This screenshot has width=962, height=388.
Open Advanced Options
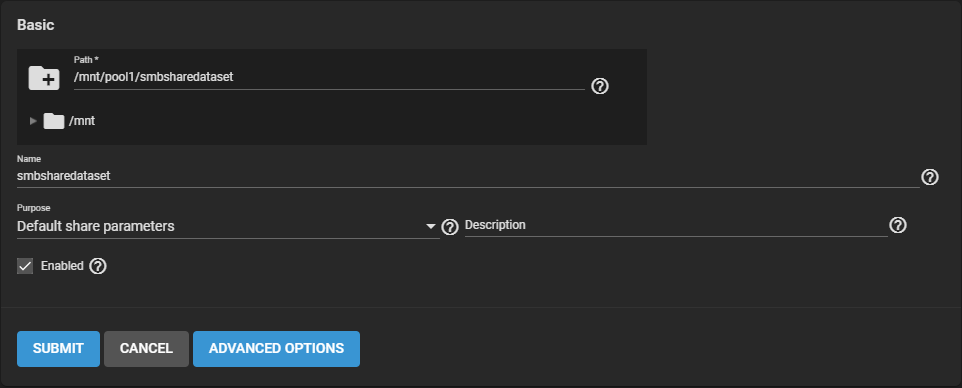[276, 349]
